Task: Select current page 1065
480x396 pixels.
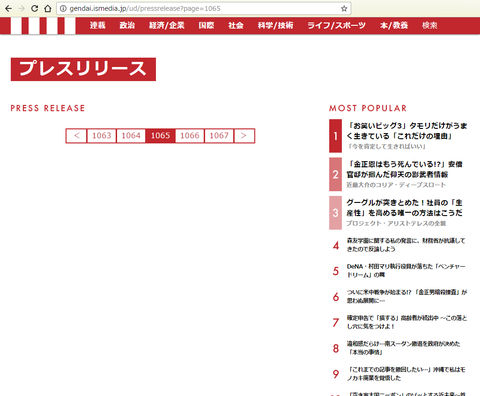Action: click(160, 136)
